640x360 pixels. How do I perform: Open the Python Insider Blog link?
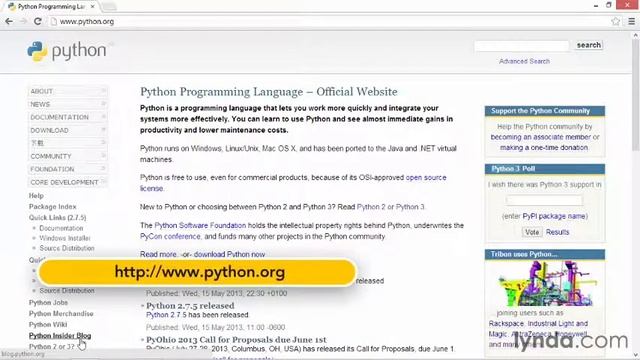click(x=60, y=336)
